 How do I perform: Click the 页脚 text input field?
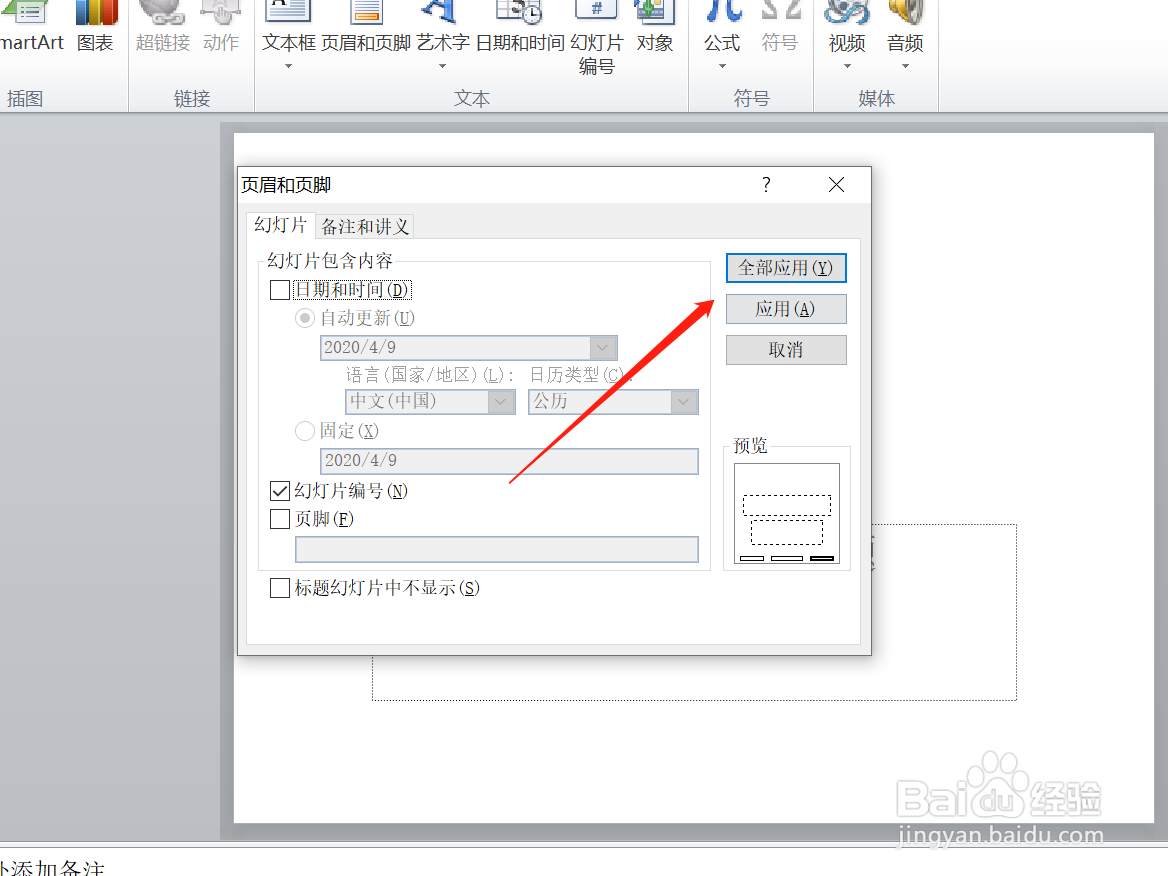[496, 549]
